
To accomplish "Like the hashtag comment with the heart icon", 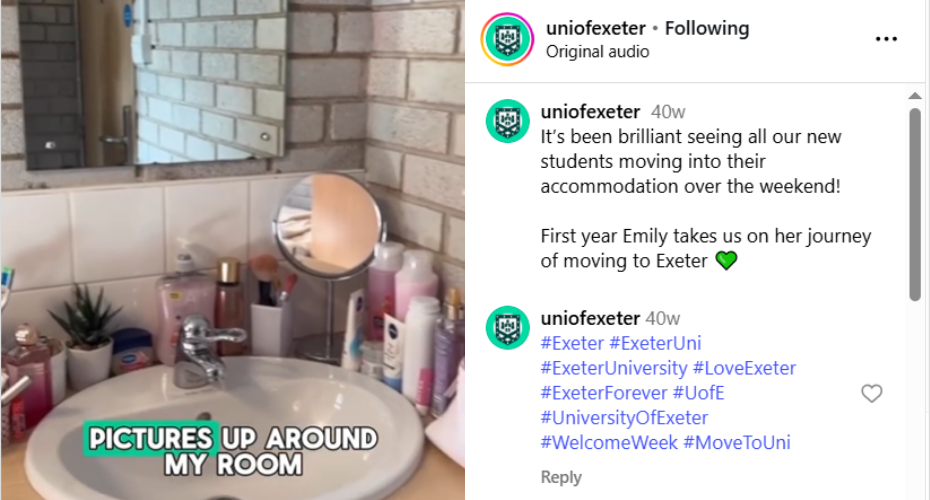I will (871, 393).
